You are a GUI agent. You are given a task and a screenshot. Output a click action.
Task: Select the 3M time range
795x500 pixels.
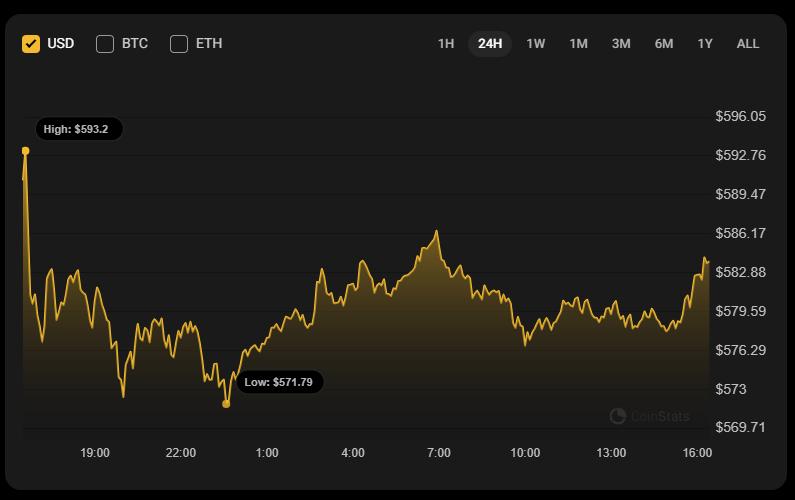621,43
